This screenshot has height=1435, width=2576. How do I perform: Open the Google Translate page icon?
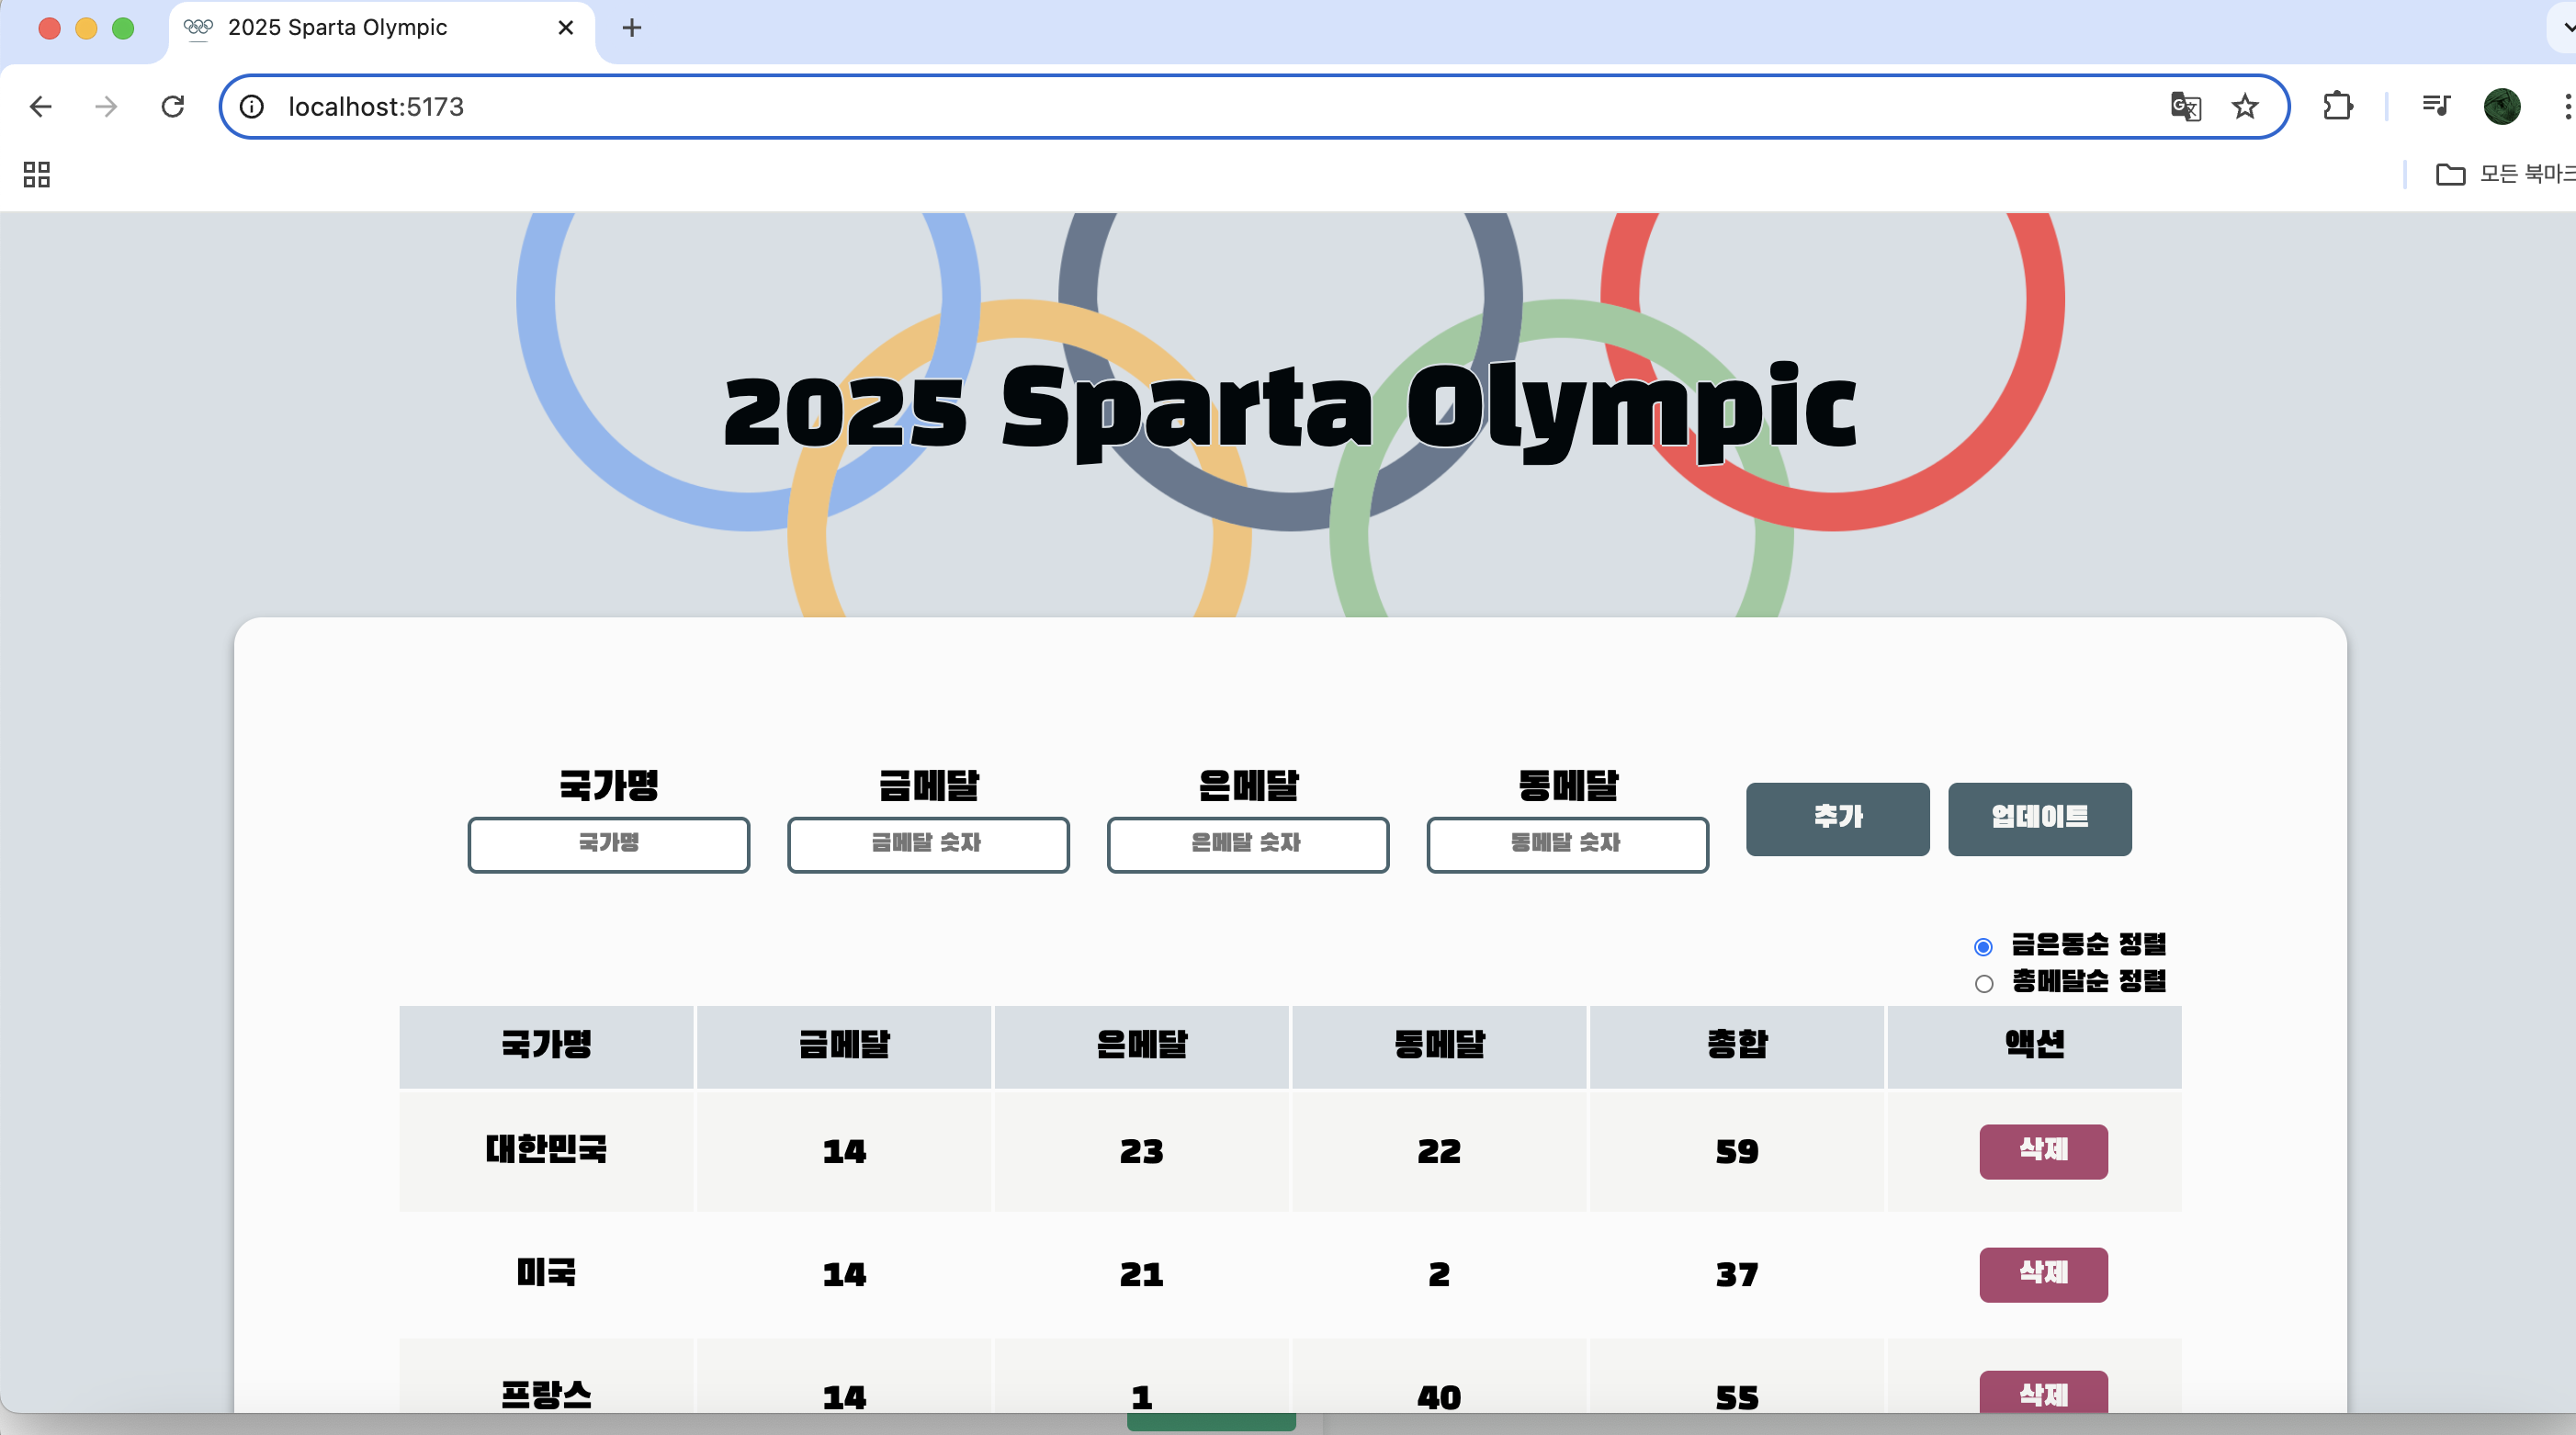point(2185,106)
